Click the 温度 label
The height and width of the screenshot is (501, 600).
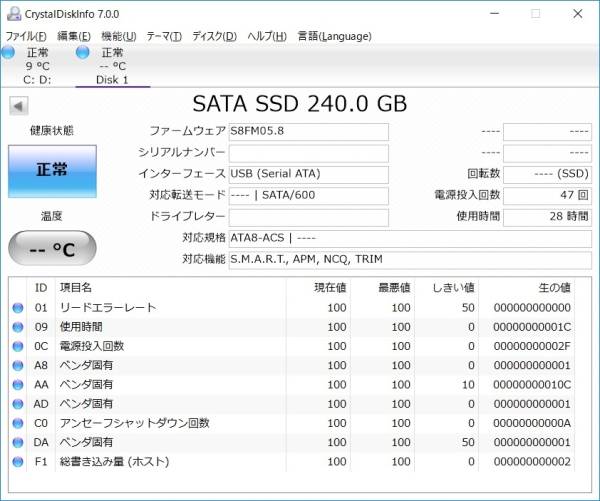pos(52,216)
